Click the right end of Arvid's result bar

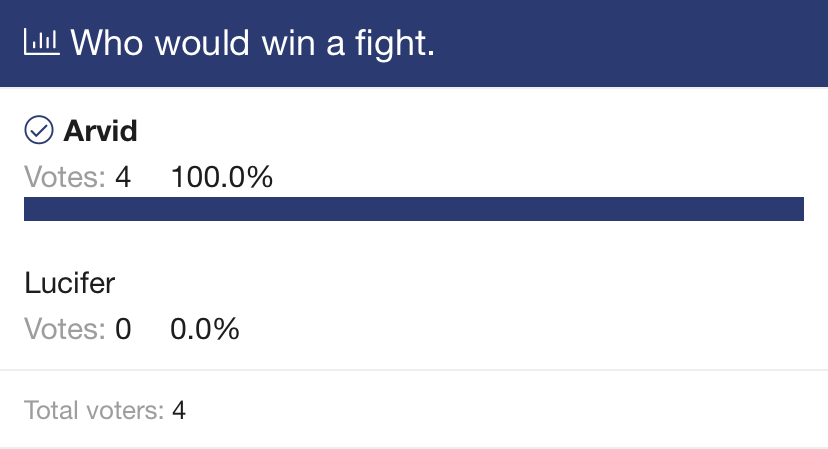(x=795, y=209)
